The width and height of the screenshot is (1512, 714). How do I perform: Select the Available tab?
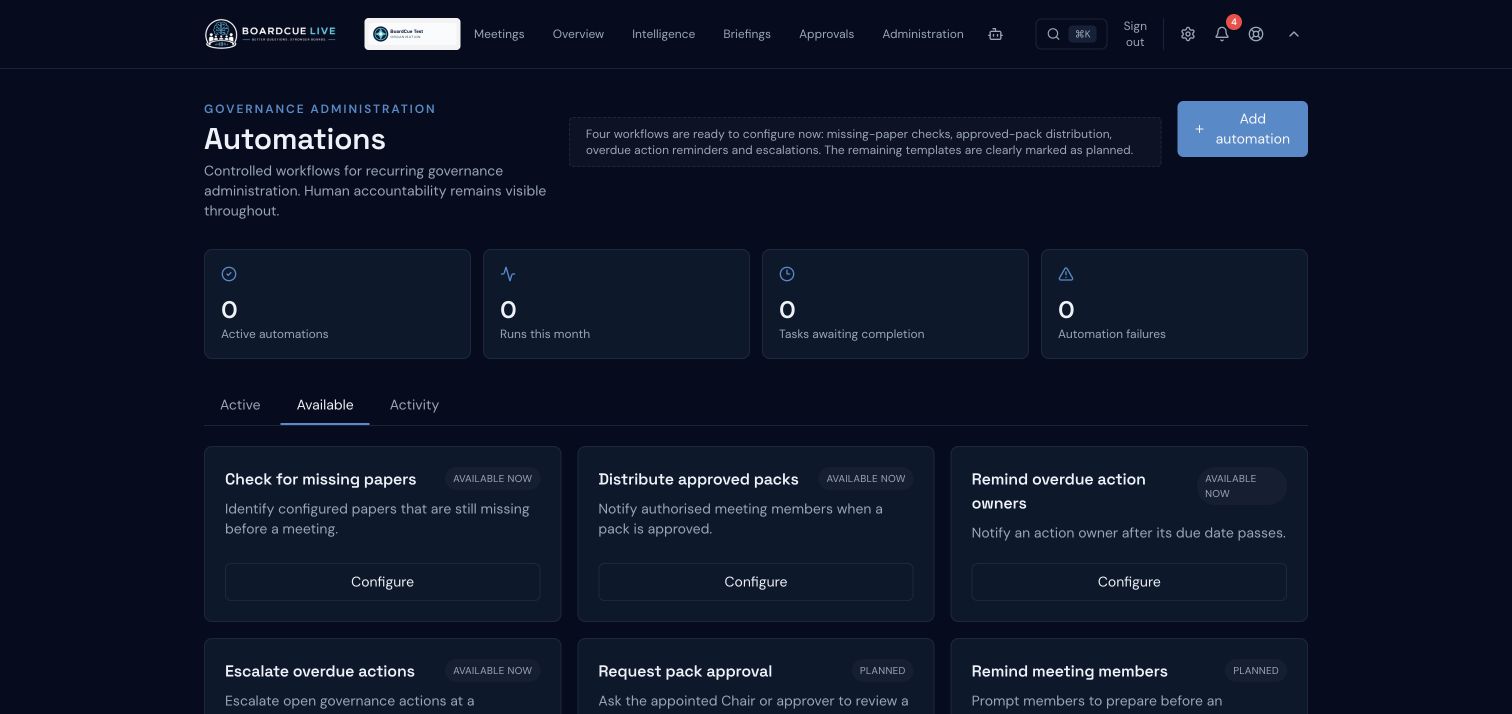point(325,405)
